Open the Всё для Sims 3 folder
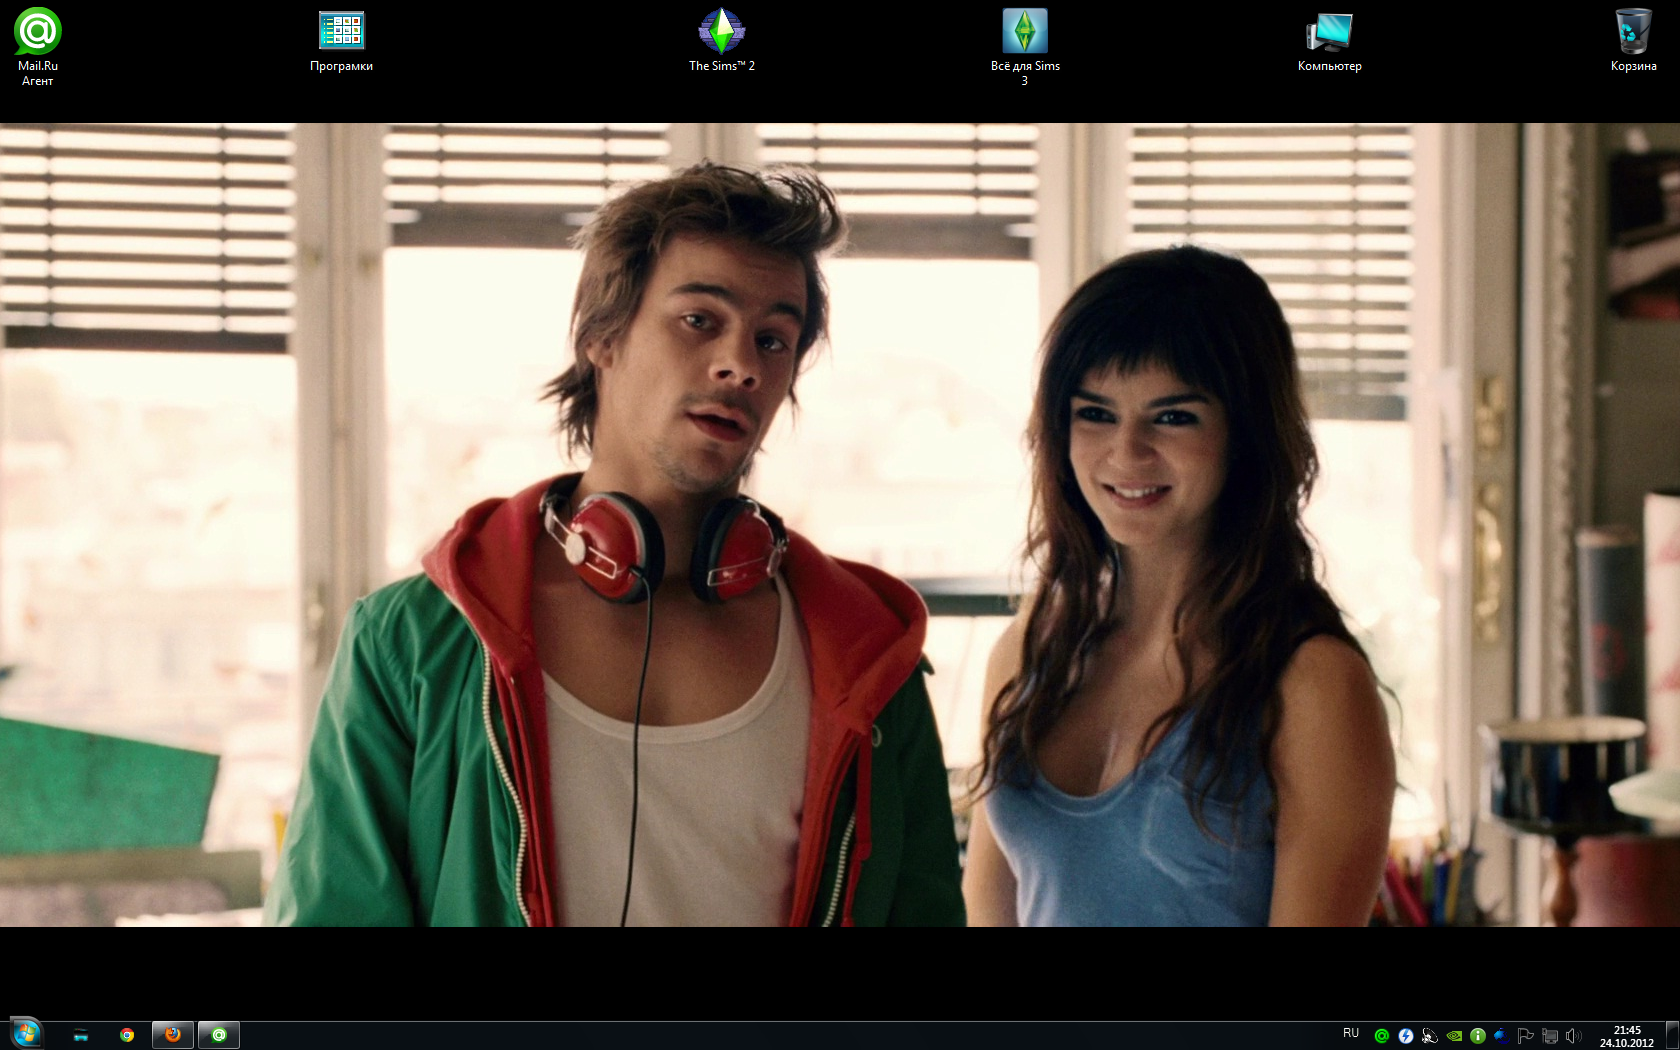Screen dimensions: 1680x1050 click(x=1025, y=47)
